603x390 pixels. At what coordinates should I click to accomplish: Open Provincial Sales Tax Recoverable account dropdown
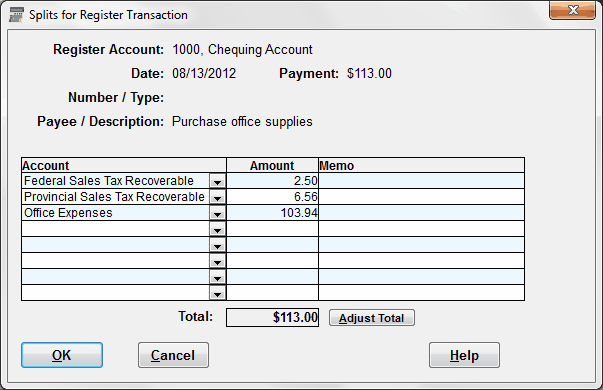(217, 197)
